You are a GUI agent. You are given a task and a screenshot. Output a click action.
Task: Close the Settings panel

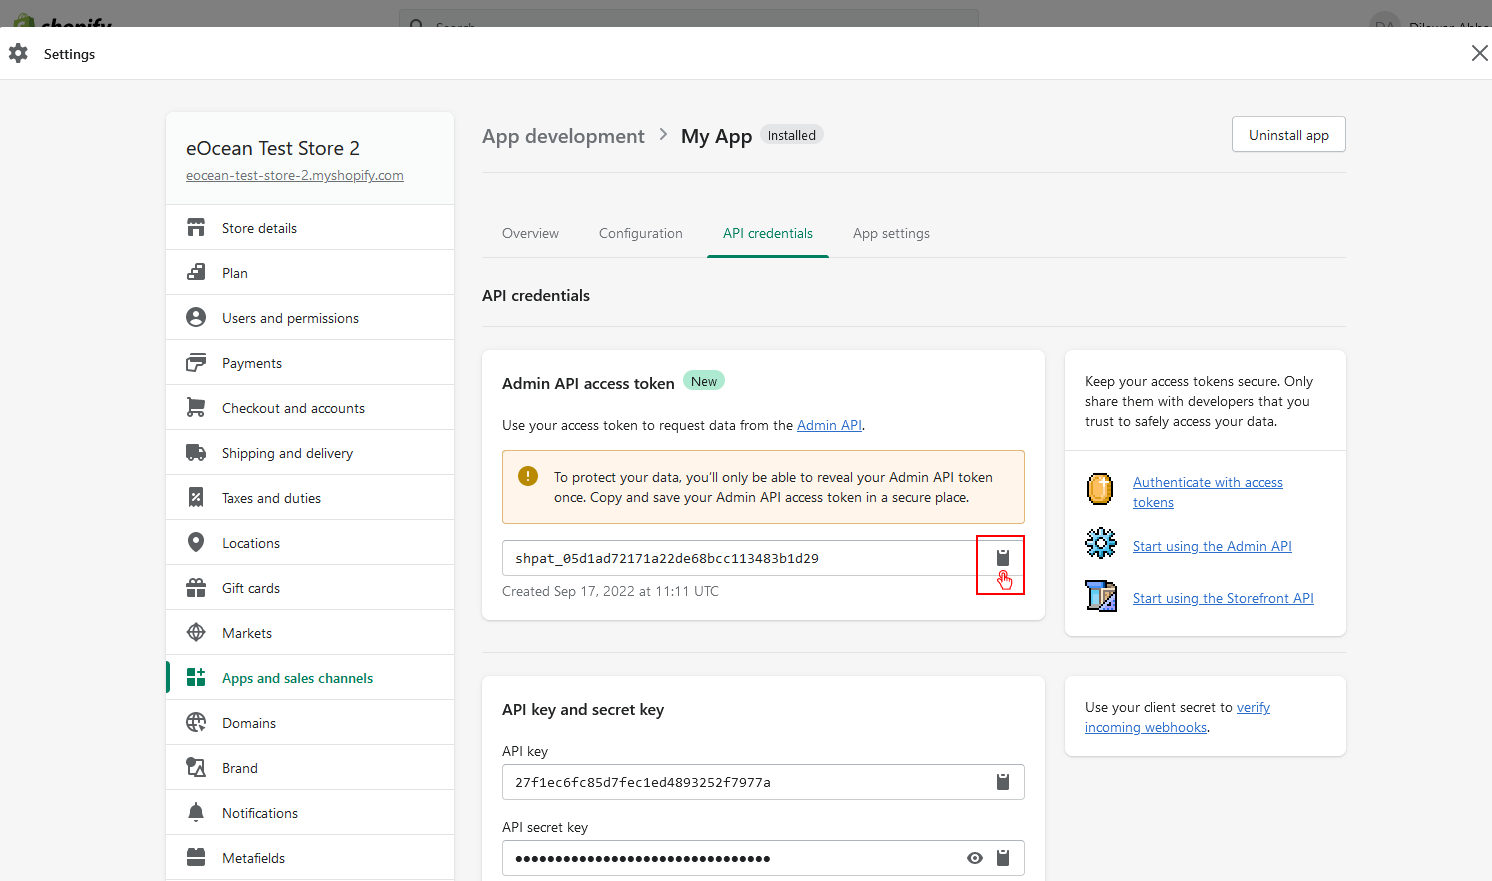pos(1479,53)
